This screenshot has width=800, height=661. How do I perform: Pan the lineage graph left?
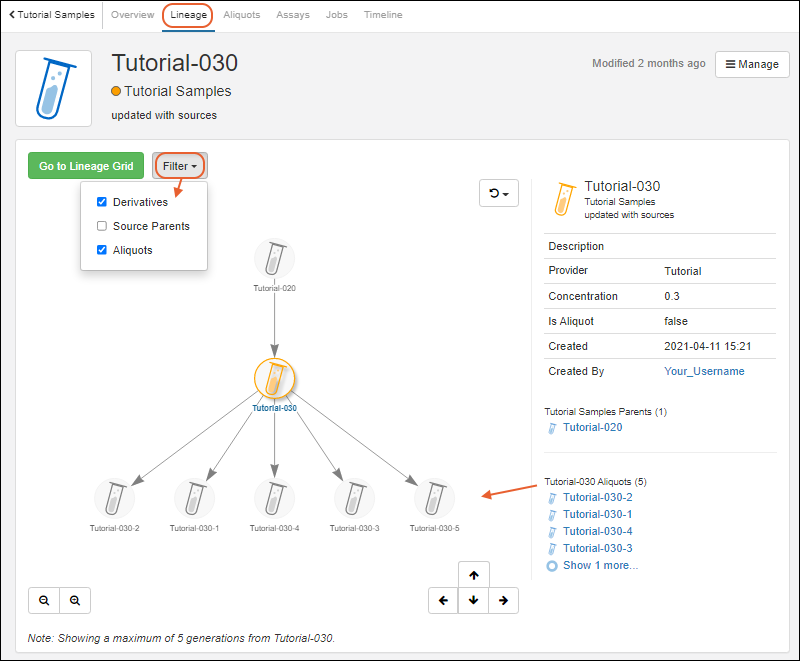pos(443,600)
